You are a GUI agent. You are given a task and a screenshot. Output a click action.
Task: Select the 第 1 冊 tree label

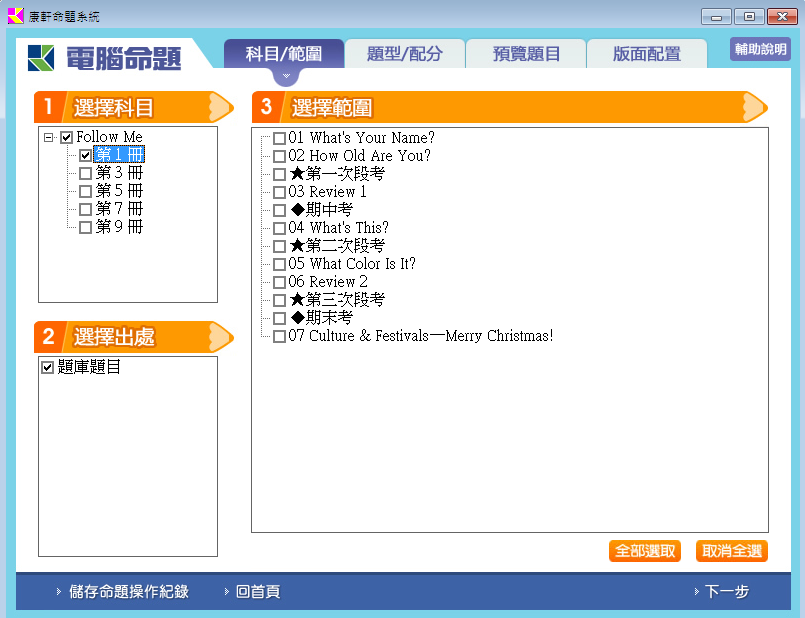(x=119, y=154)
